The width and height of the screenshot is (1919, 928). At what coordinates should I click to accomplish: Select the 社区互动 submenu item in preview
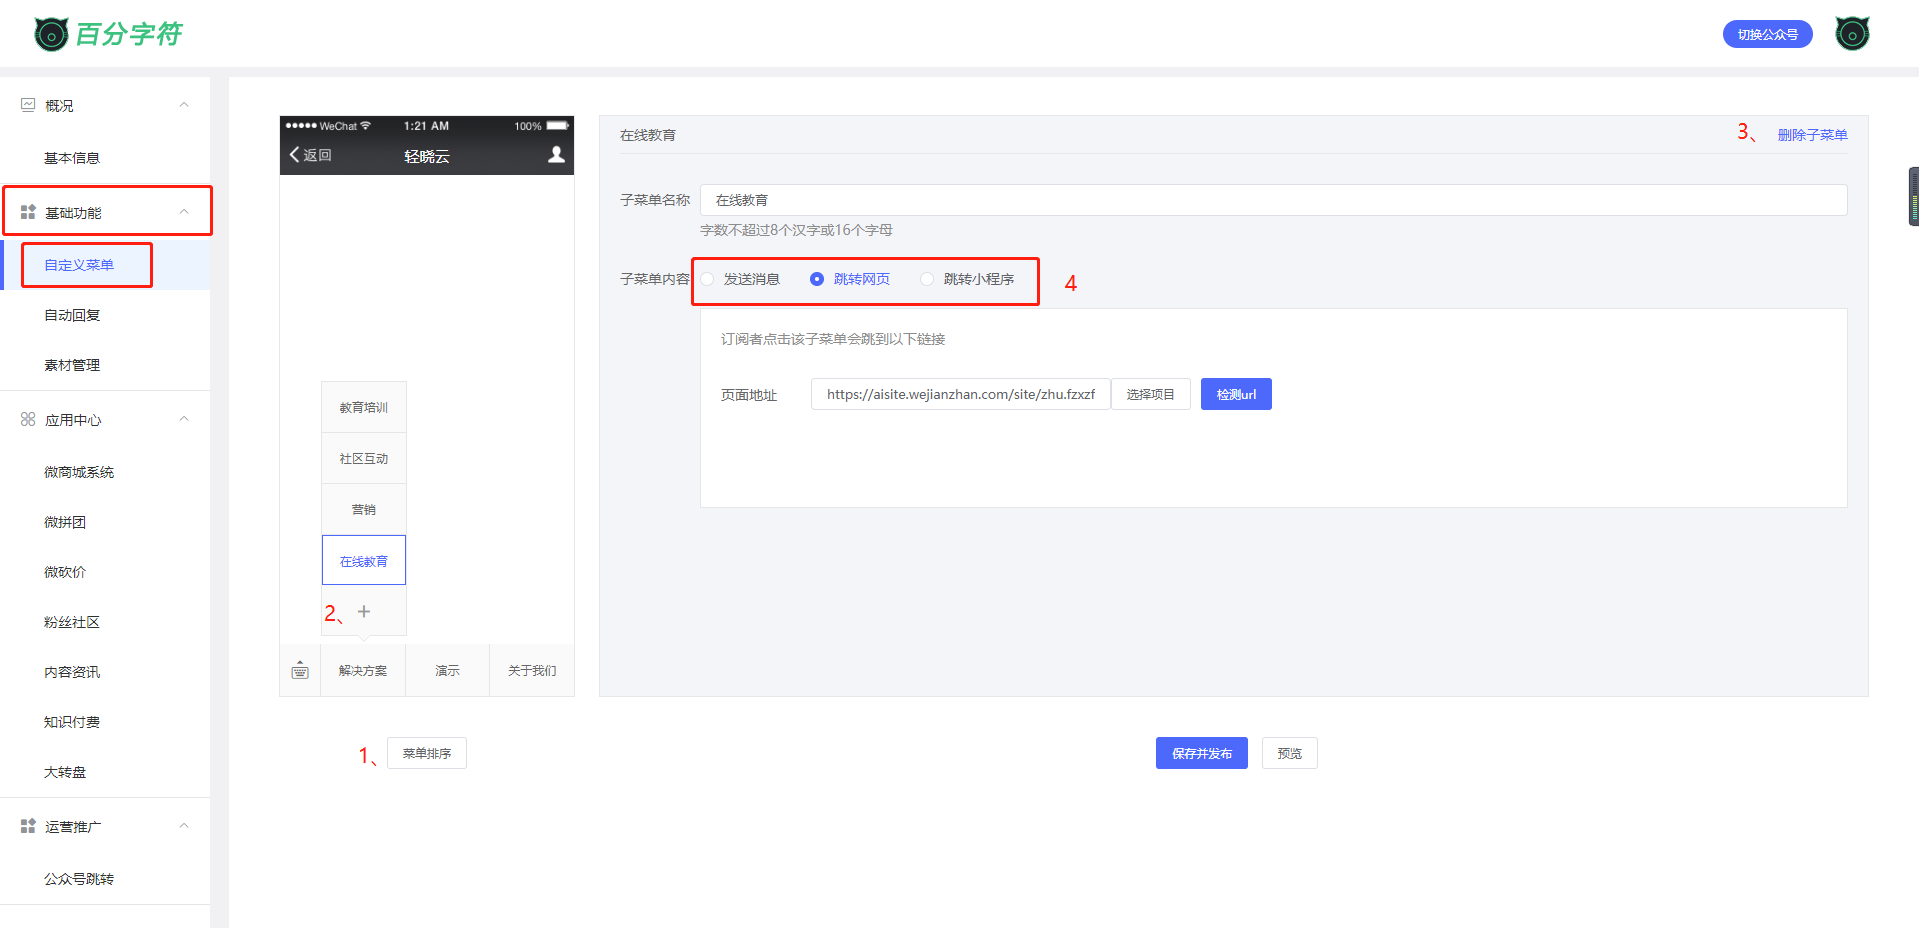click(x=364, y=458)
